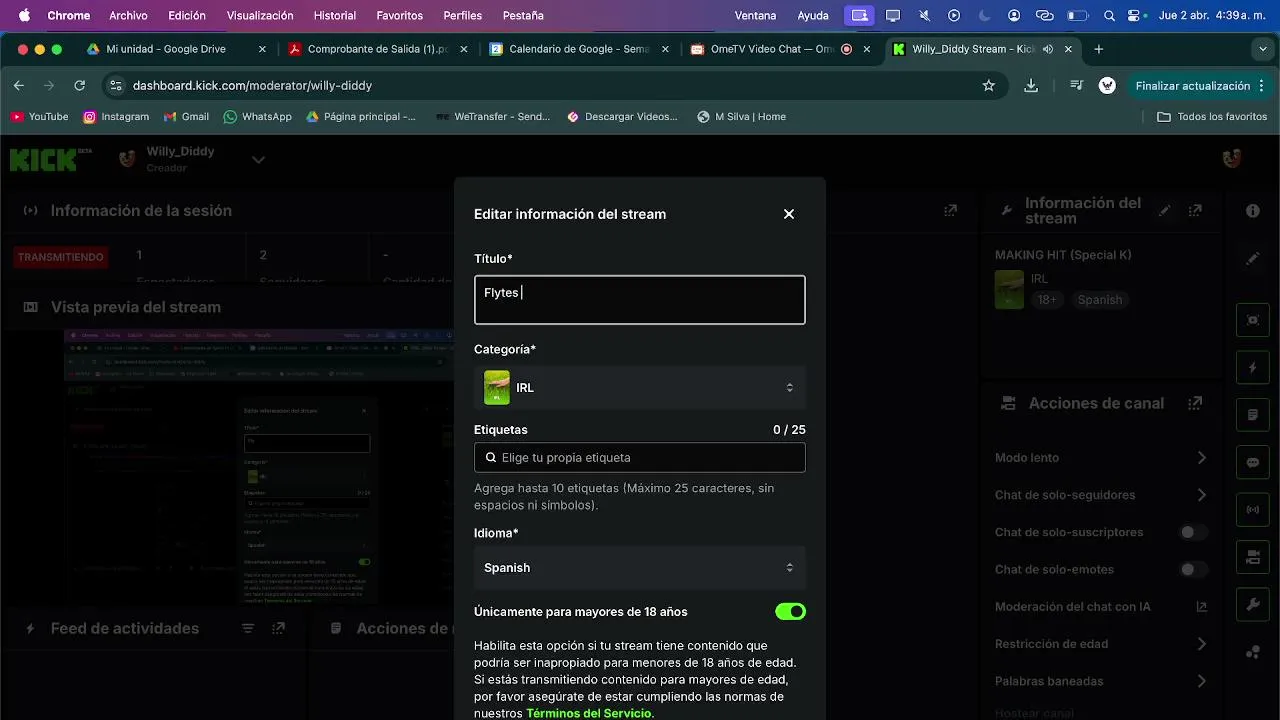1280x720 pixels.
Task: Open the Términos del Servicio link
Action: 589,713
